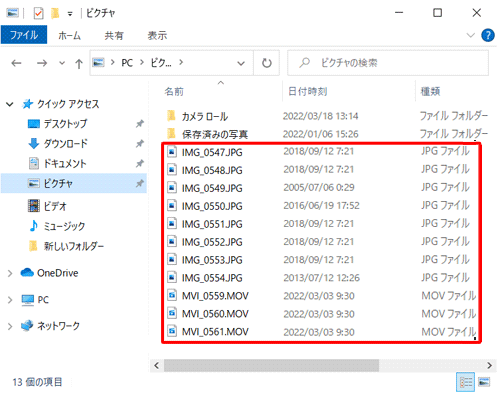This screenshot has width=500, height=399.
Task: Open the address bar history dropdown
Action: tap(241, 63)
